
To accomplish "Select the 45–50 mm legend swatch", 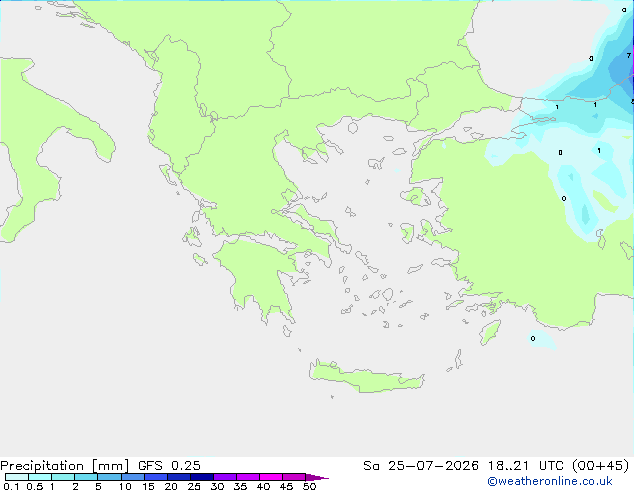I will coord(294,477).
